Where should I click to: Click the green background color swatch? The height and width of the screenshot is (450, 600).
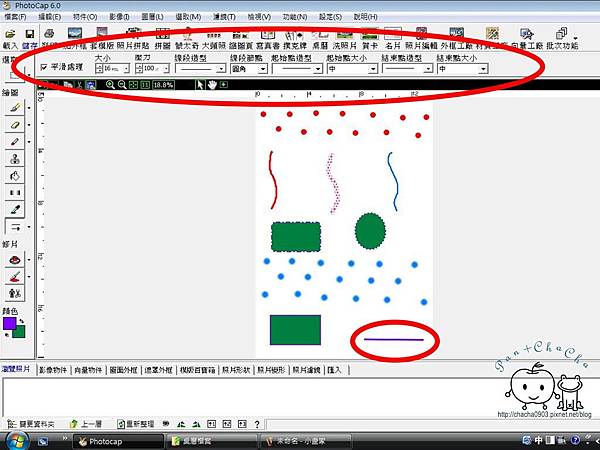(x=20, y=333)
